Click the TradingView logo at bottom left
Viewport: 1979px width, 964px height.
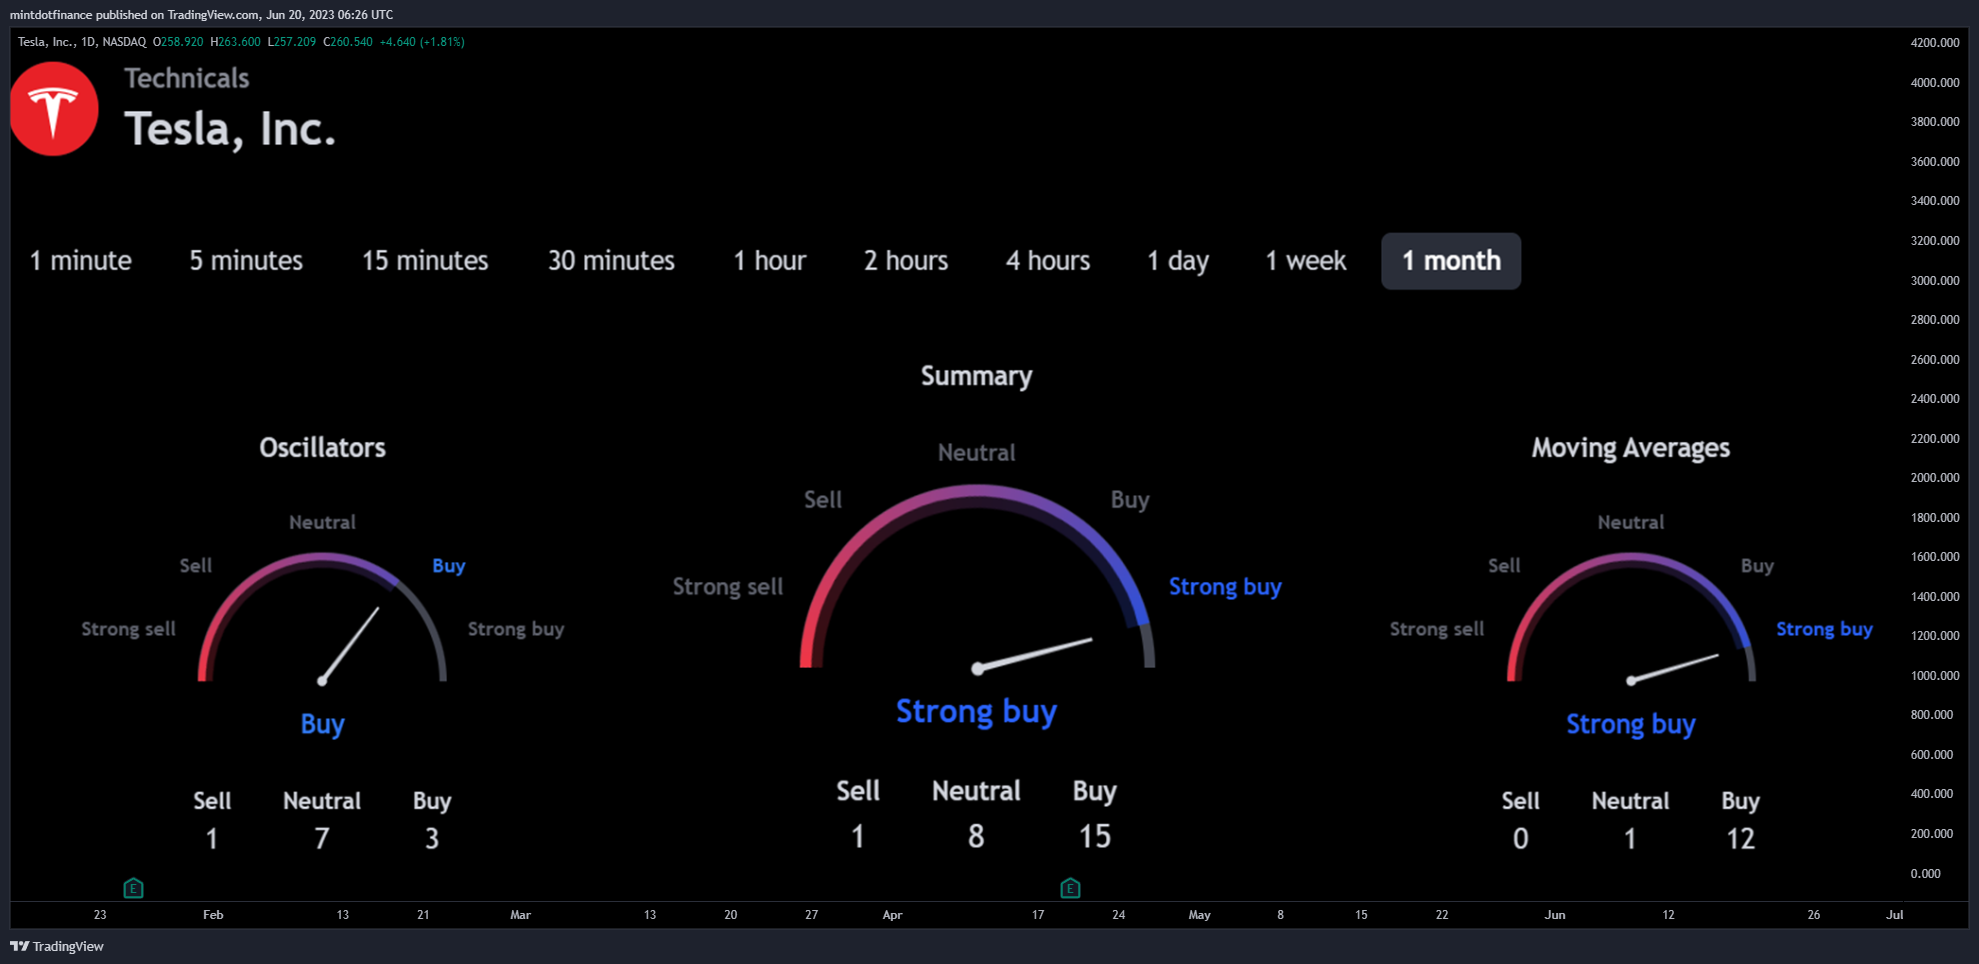(57, 946)
